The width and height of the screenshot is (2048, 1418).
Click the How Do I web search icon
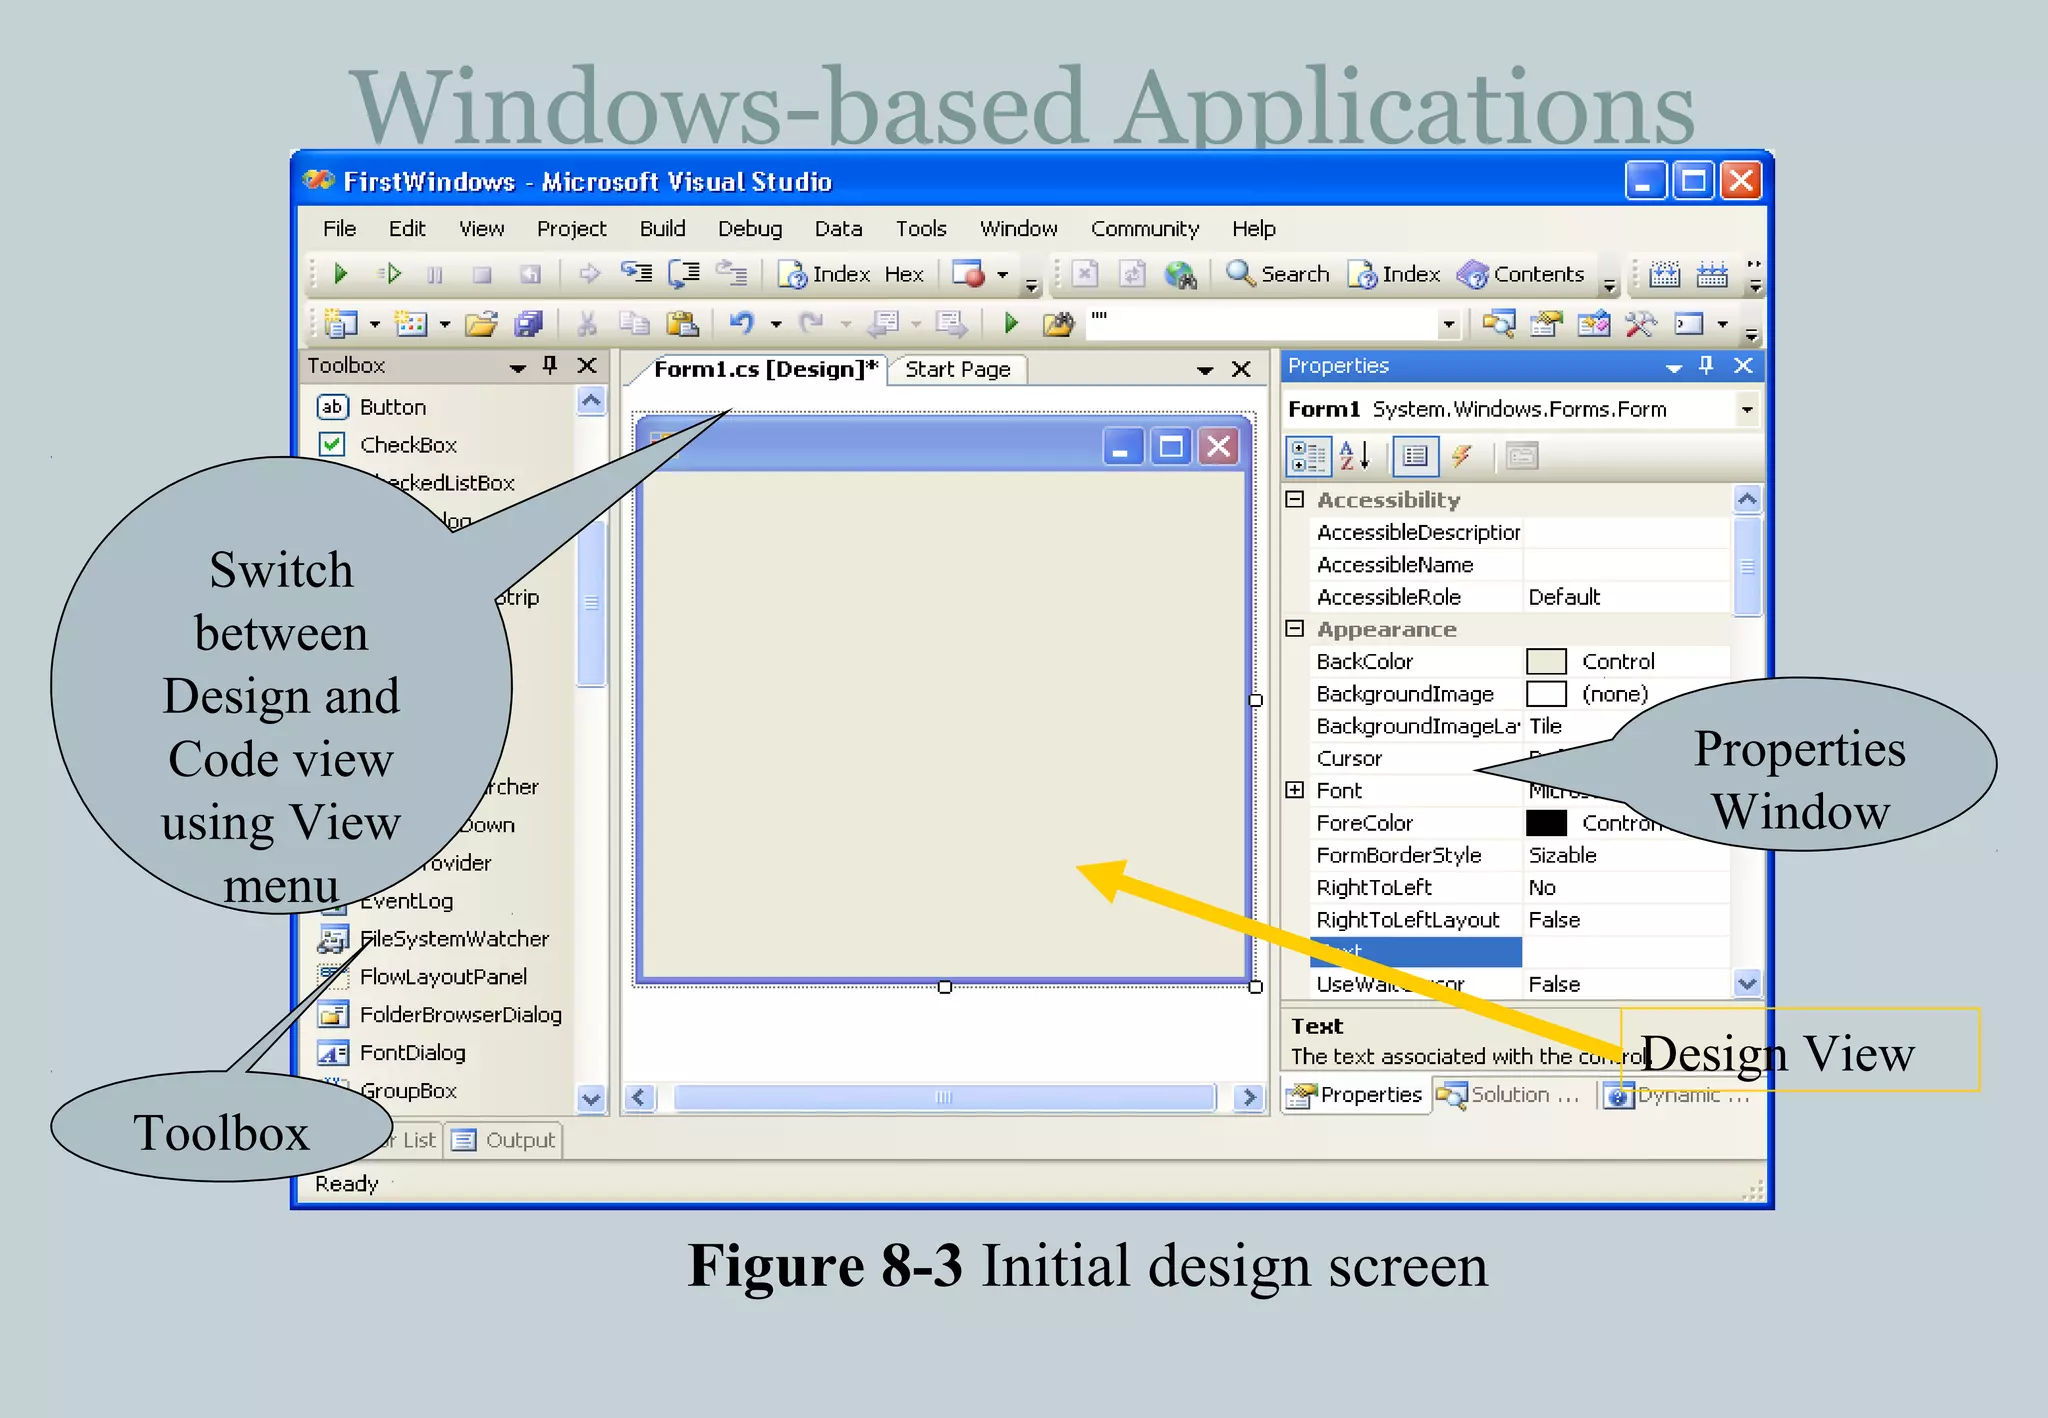coord(1180,273)
